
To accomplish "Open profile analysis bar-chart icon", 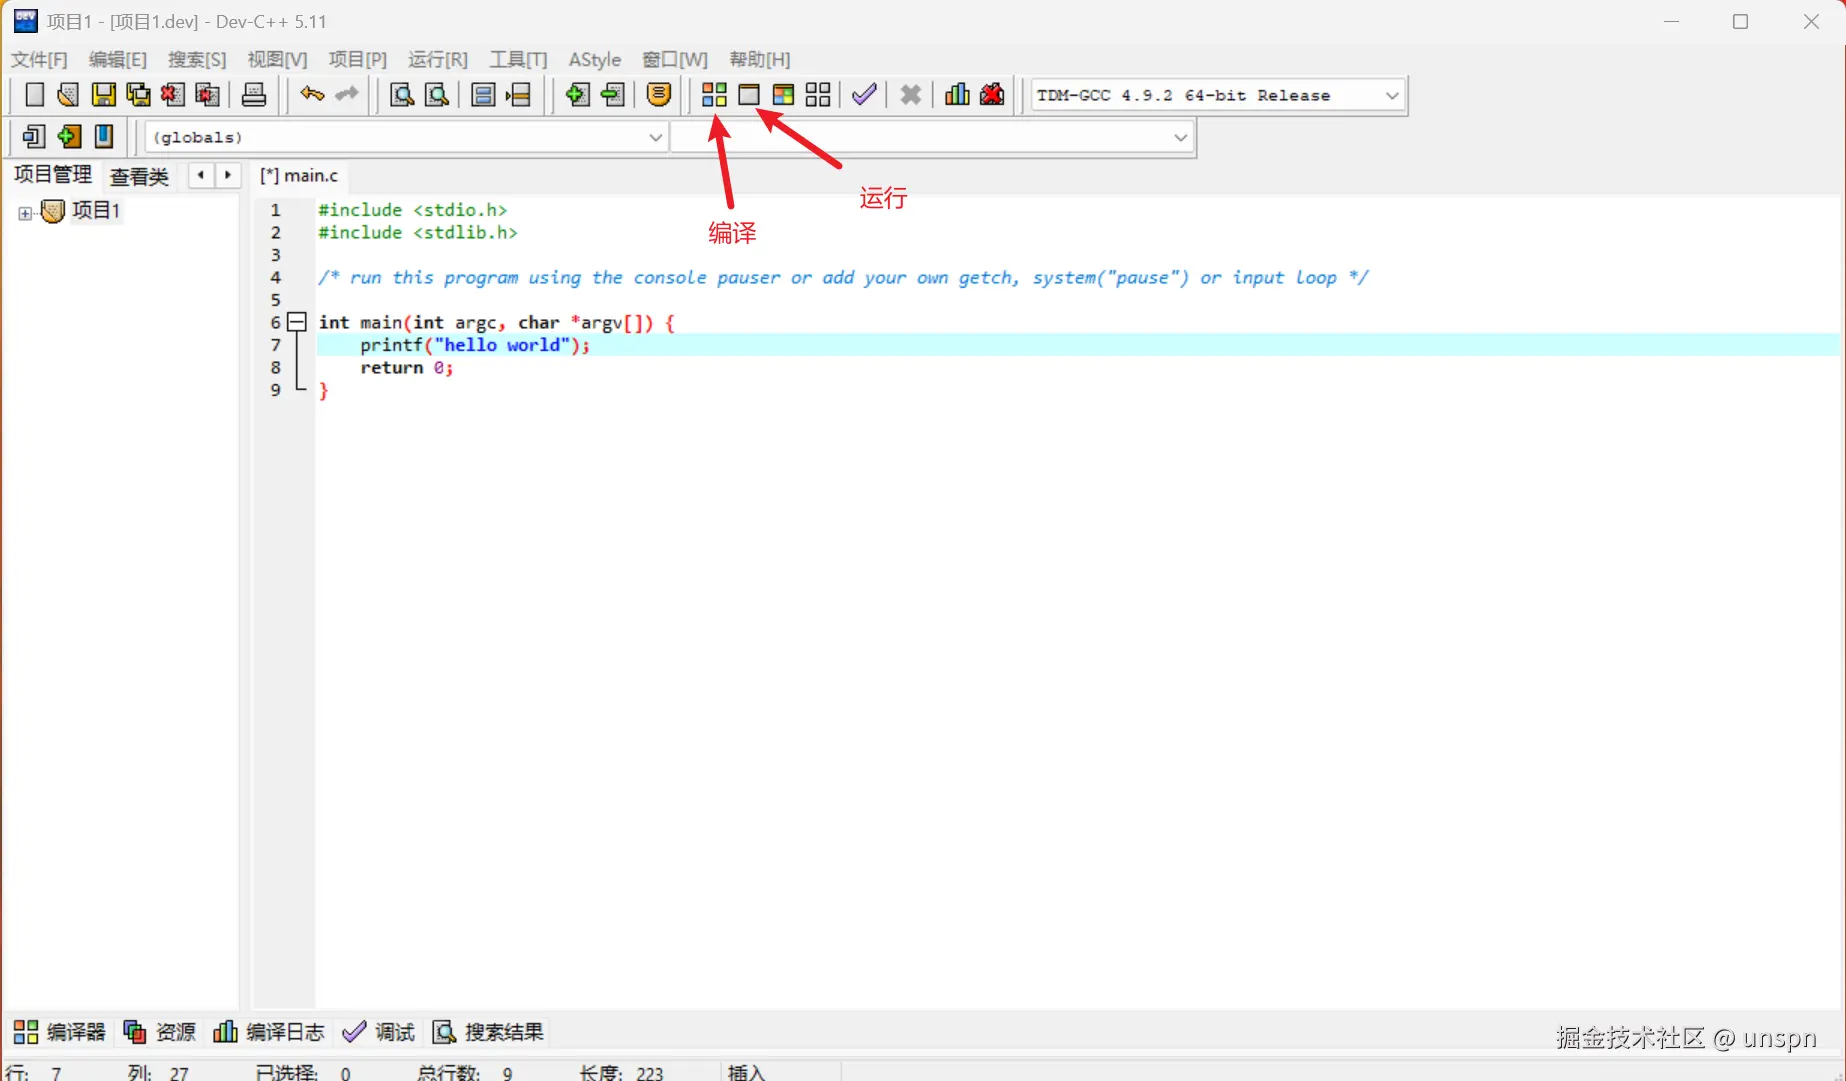I will tap(957, 95).
